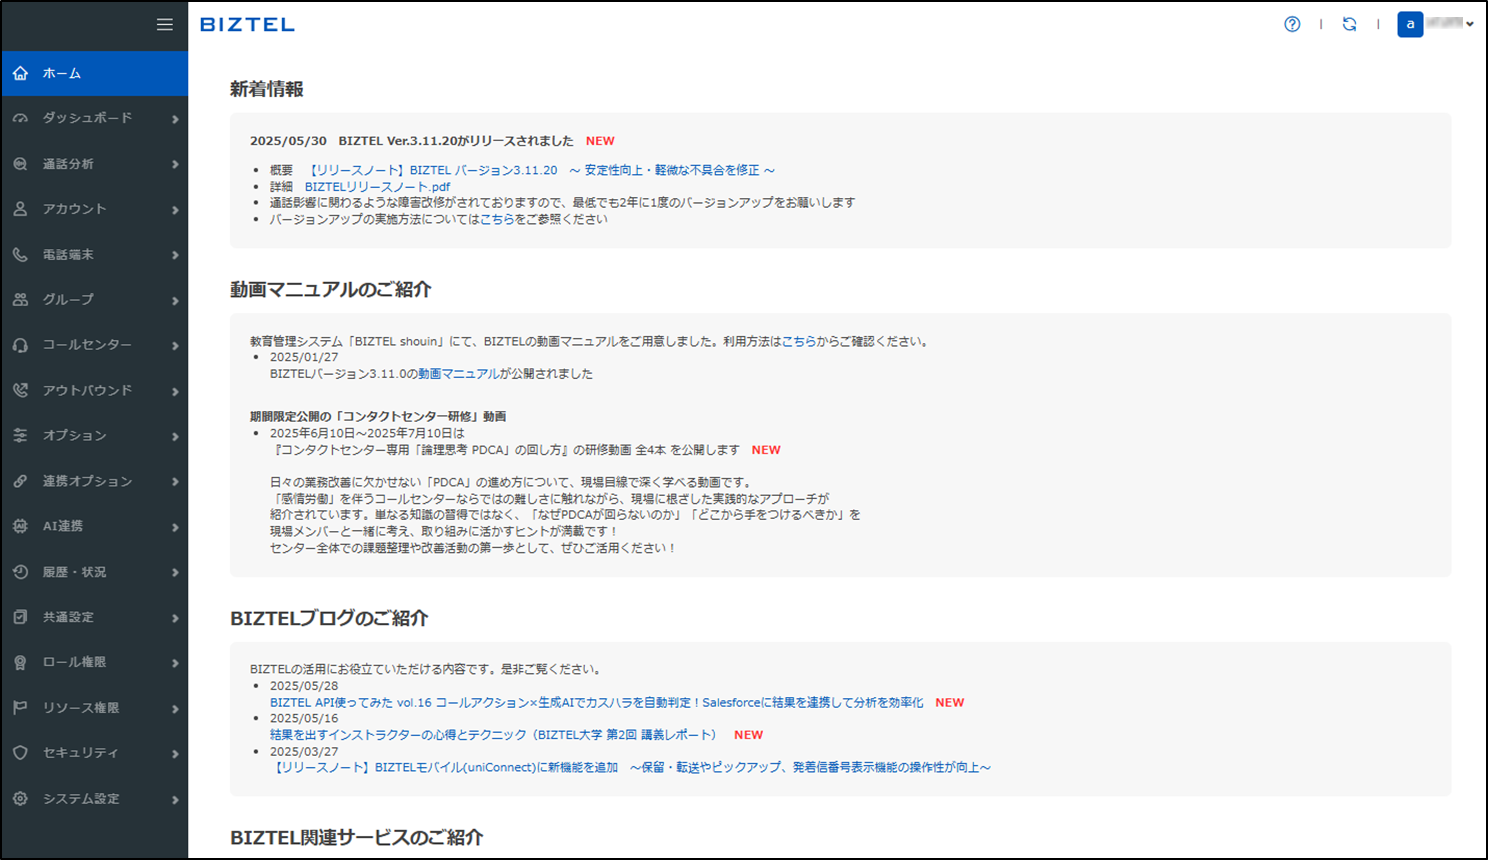Click the home house icon
Image resolution: width=1488 pixels, height=860 pixels.
pos(20,73)
